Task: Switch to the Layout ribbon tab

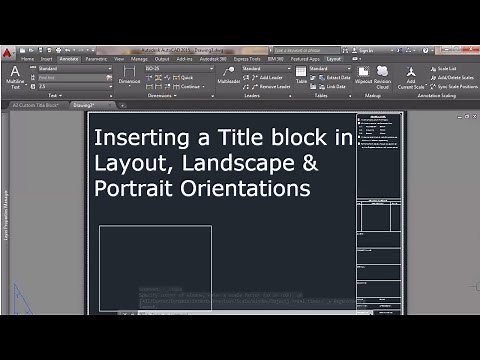Action: point(334,59)
